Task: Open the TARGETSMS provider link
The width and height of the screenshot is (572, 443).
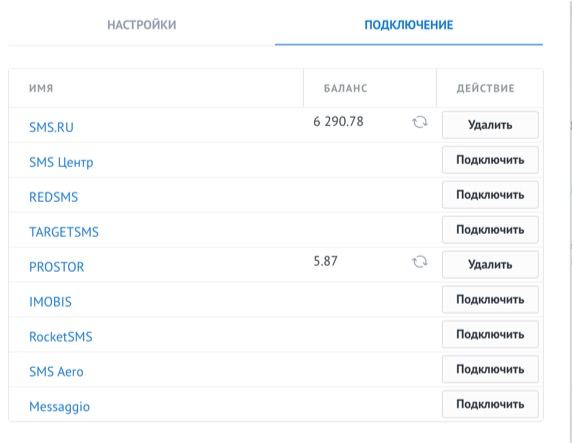Action: point(64,232)
